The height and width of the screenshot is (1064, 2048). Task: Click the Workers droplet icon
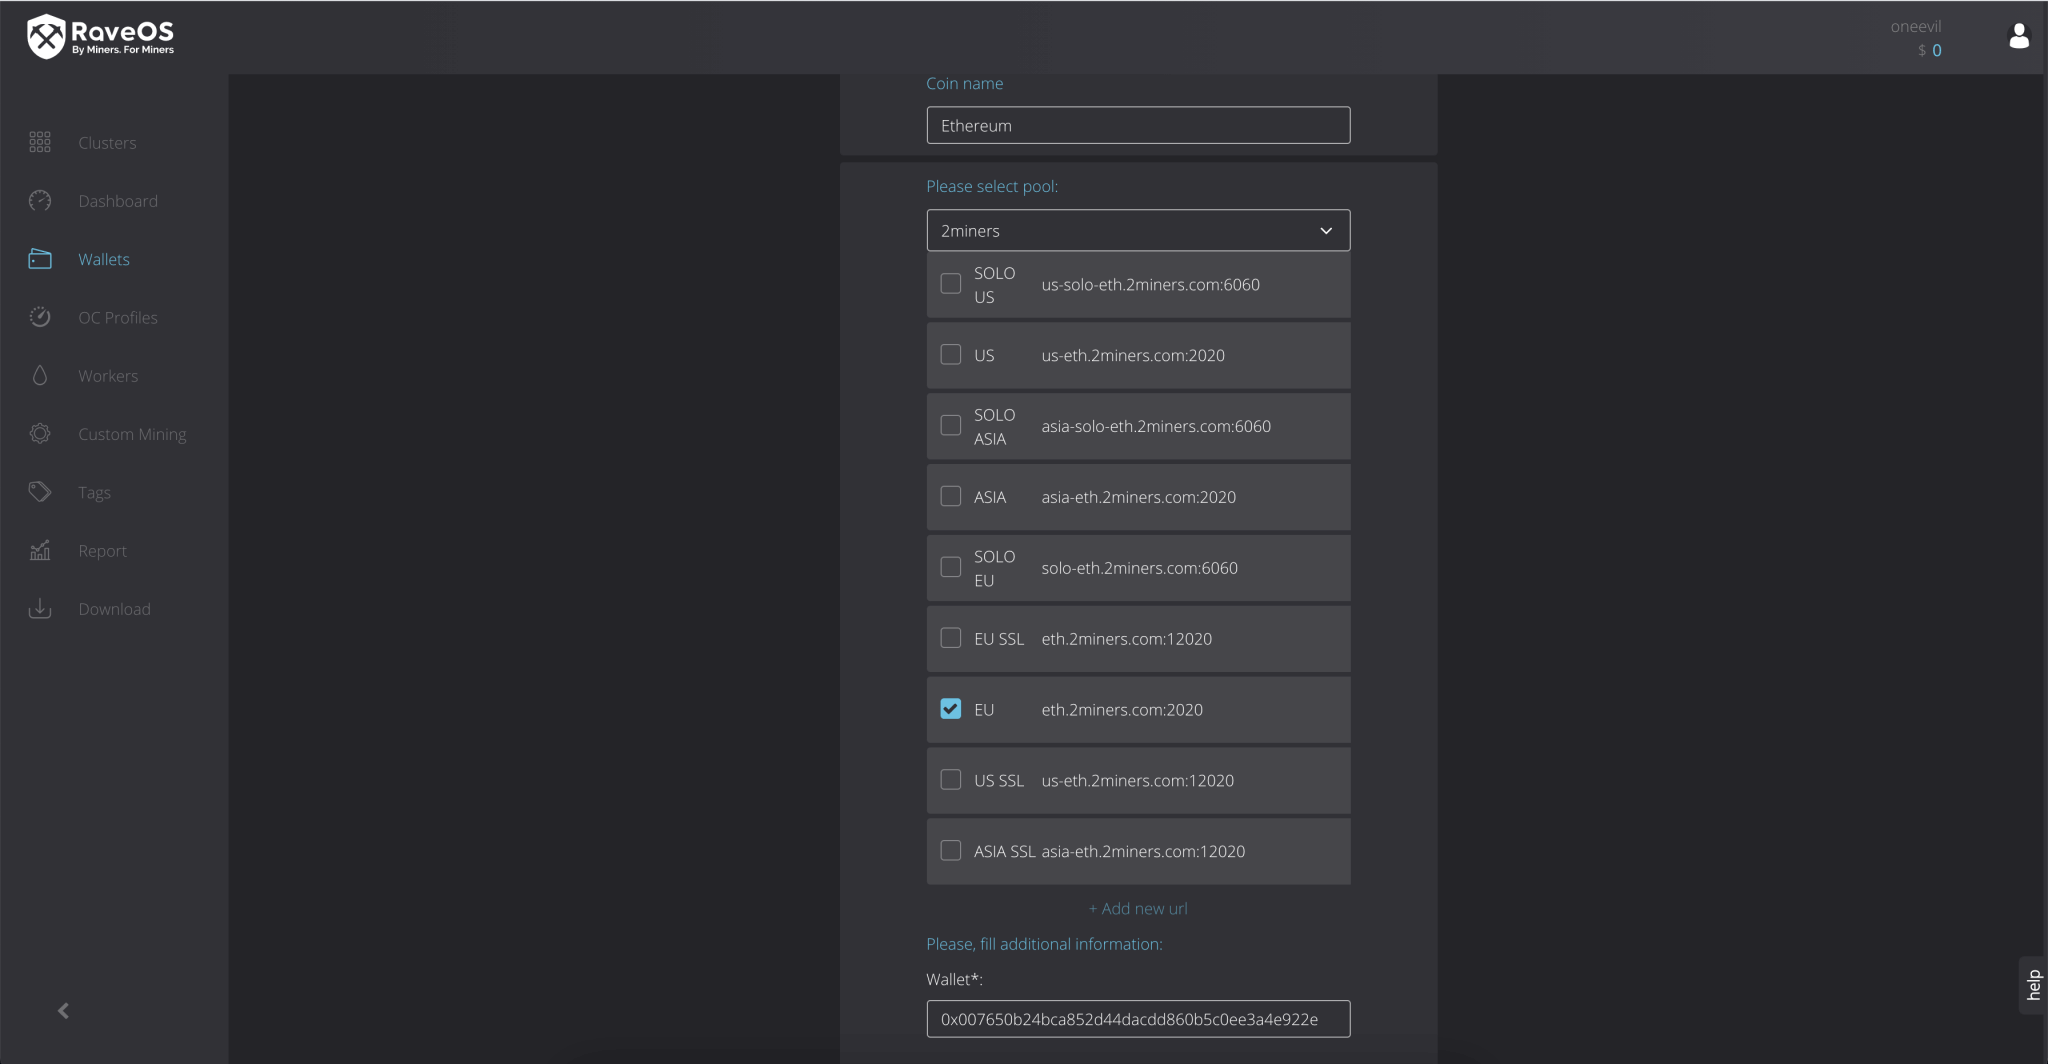(40, 375)
